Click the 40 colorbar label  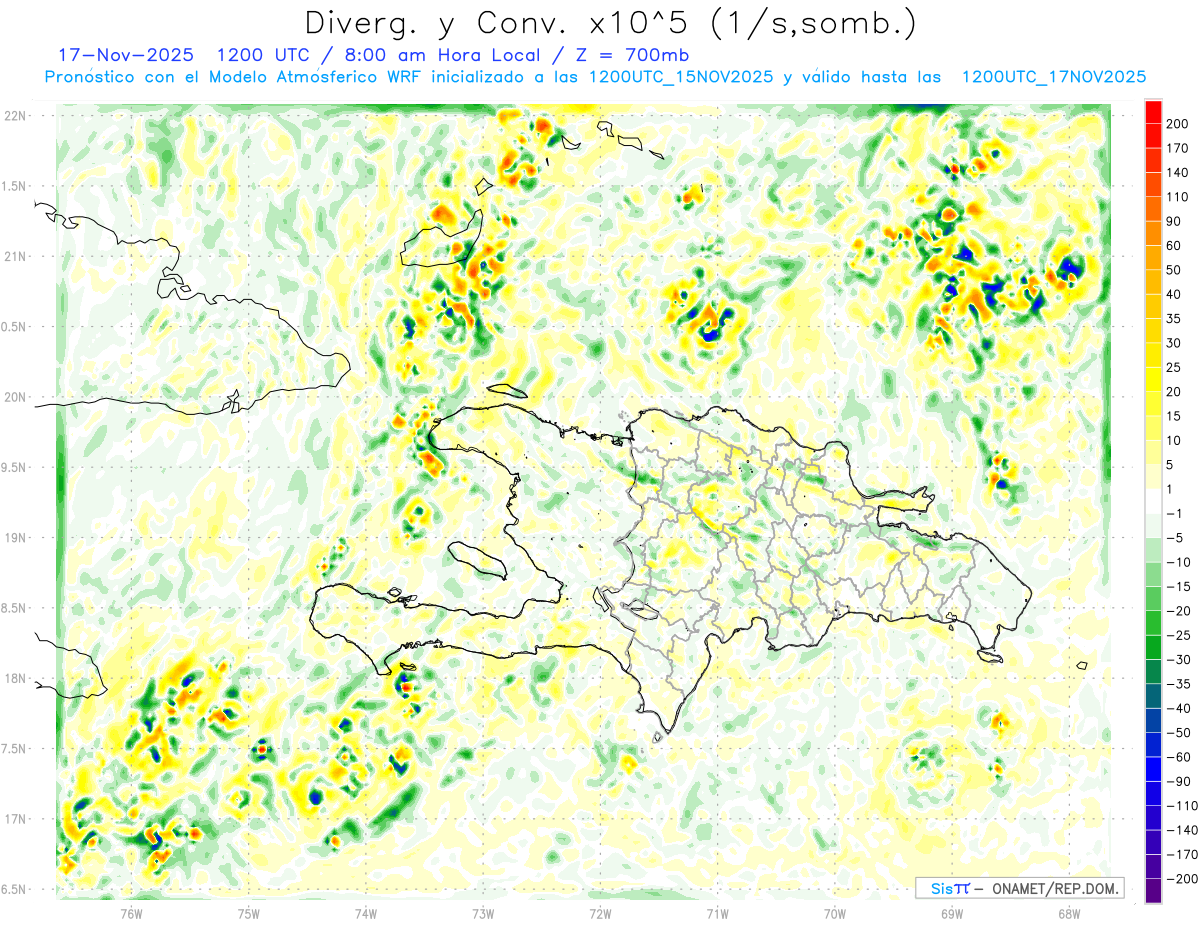pos(1175,294)
